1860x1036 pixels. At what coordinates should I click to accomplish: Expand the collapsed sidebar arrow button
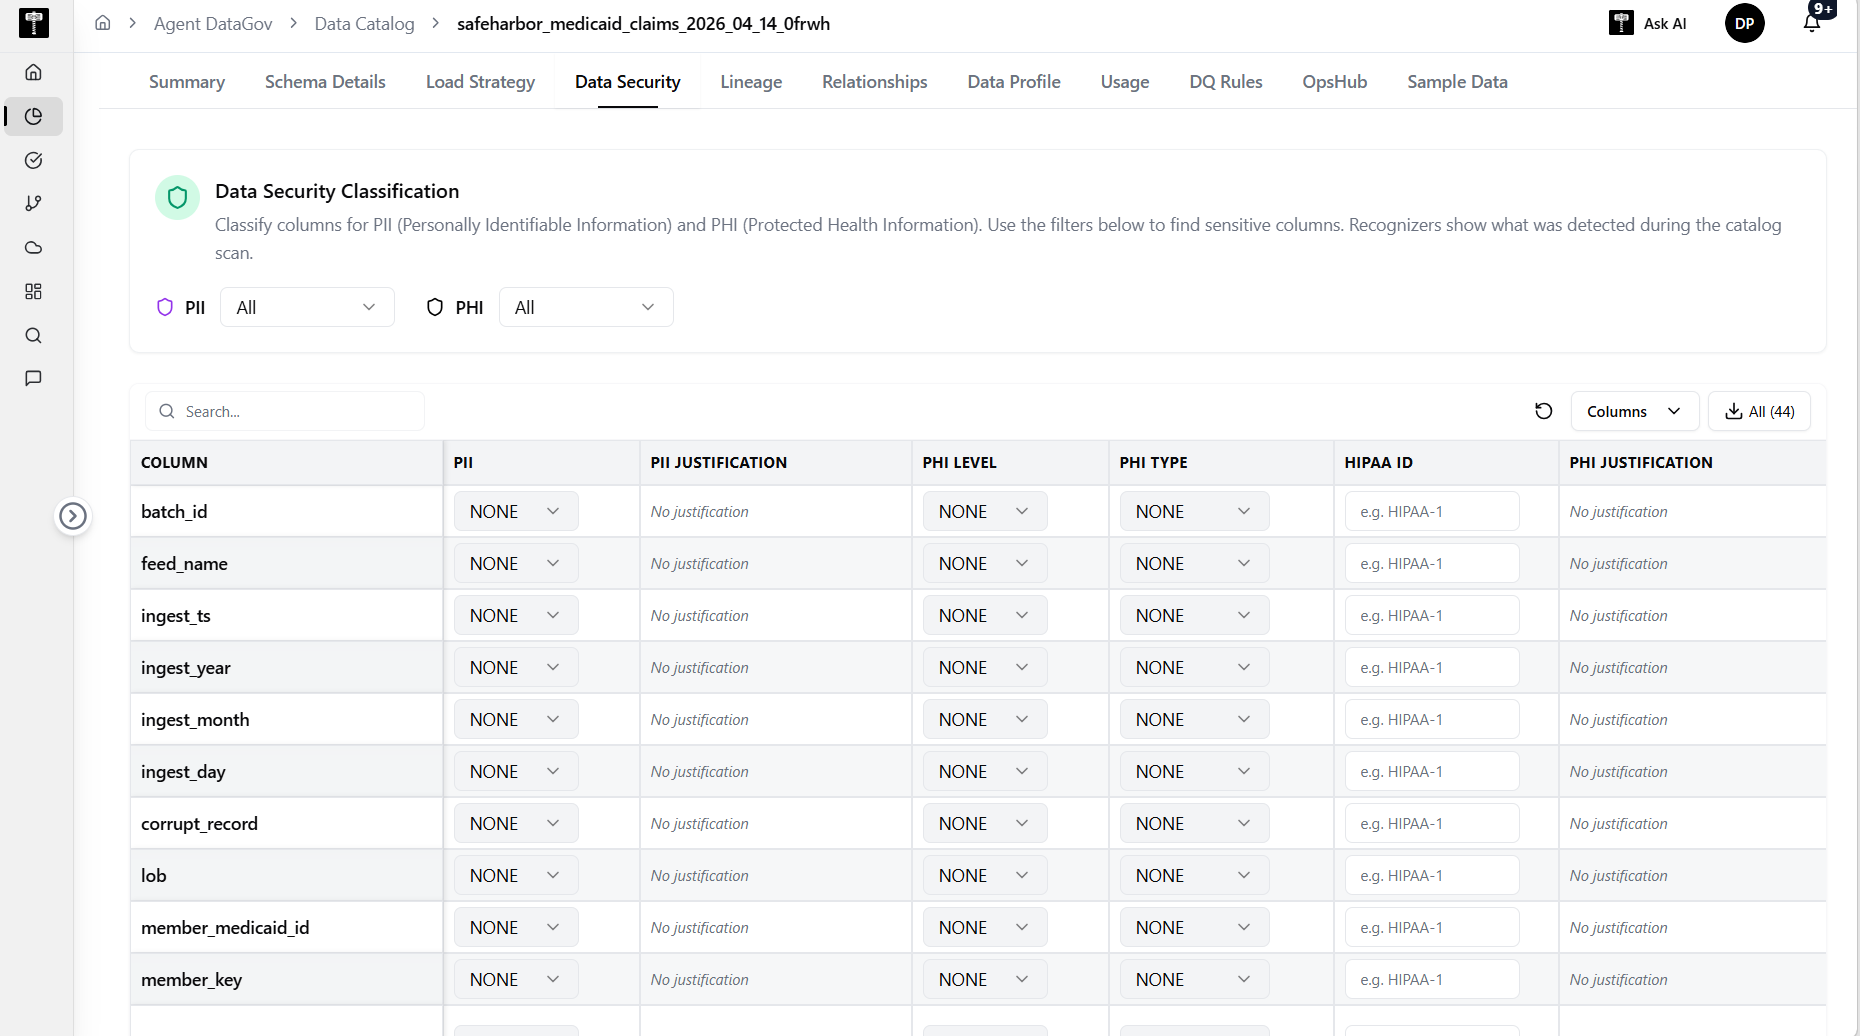coord(73,516)
